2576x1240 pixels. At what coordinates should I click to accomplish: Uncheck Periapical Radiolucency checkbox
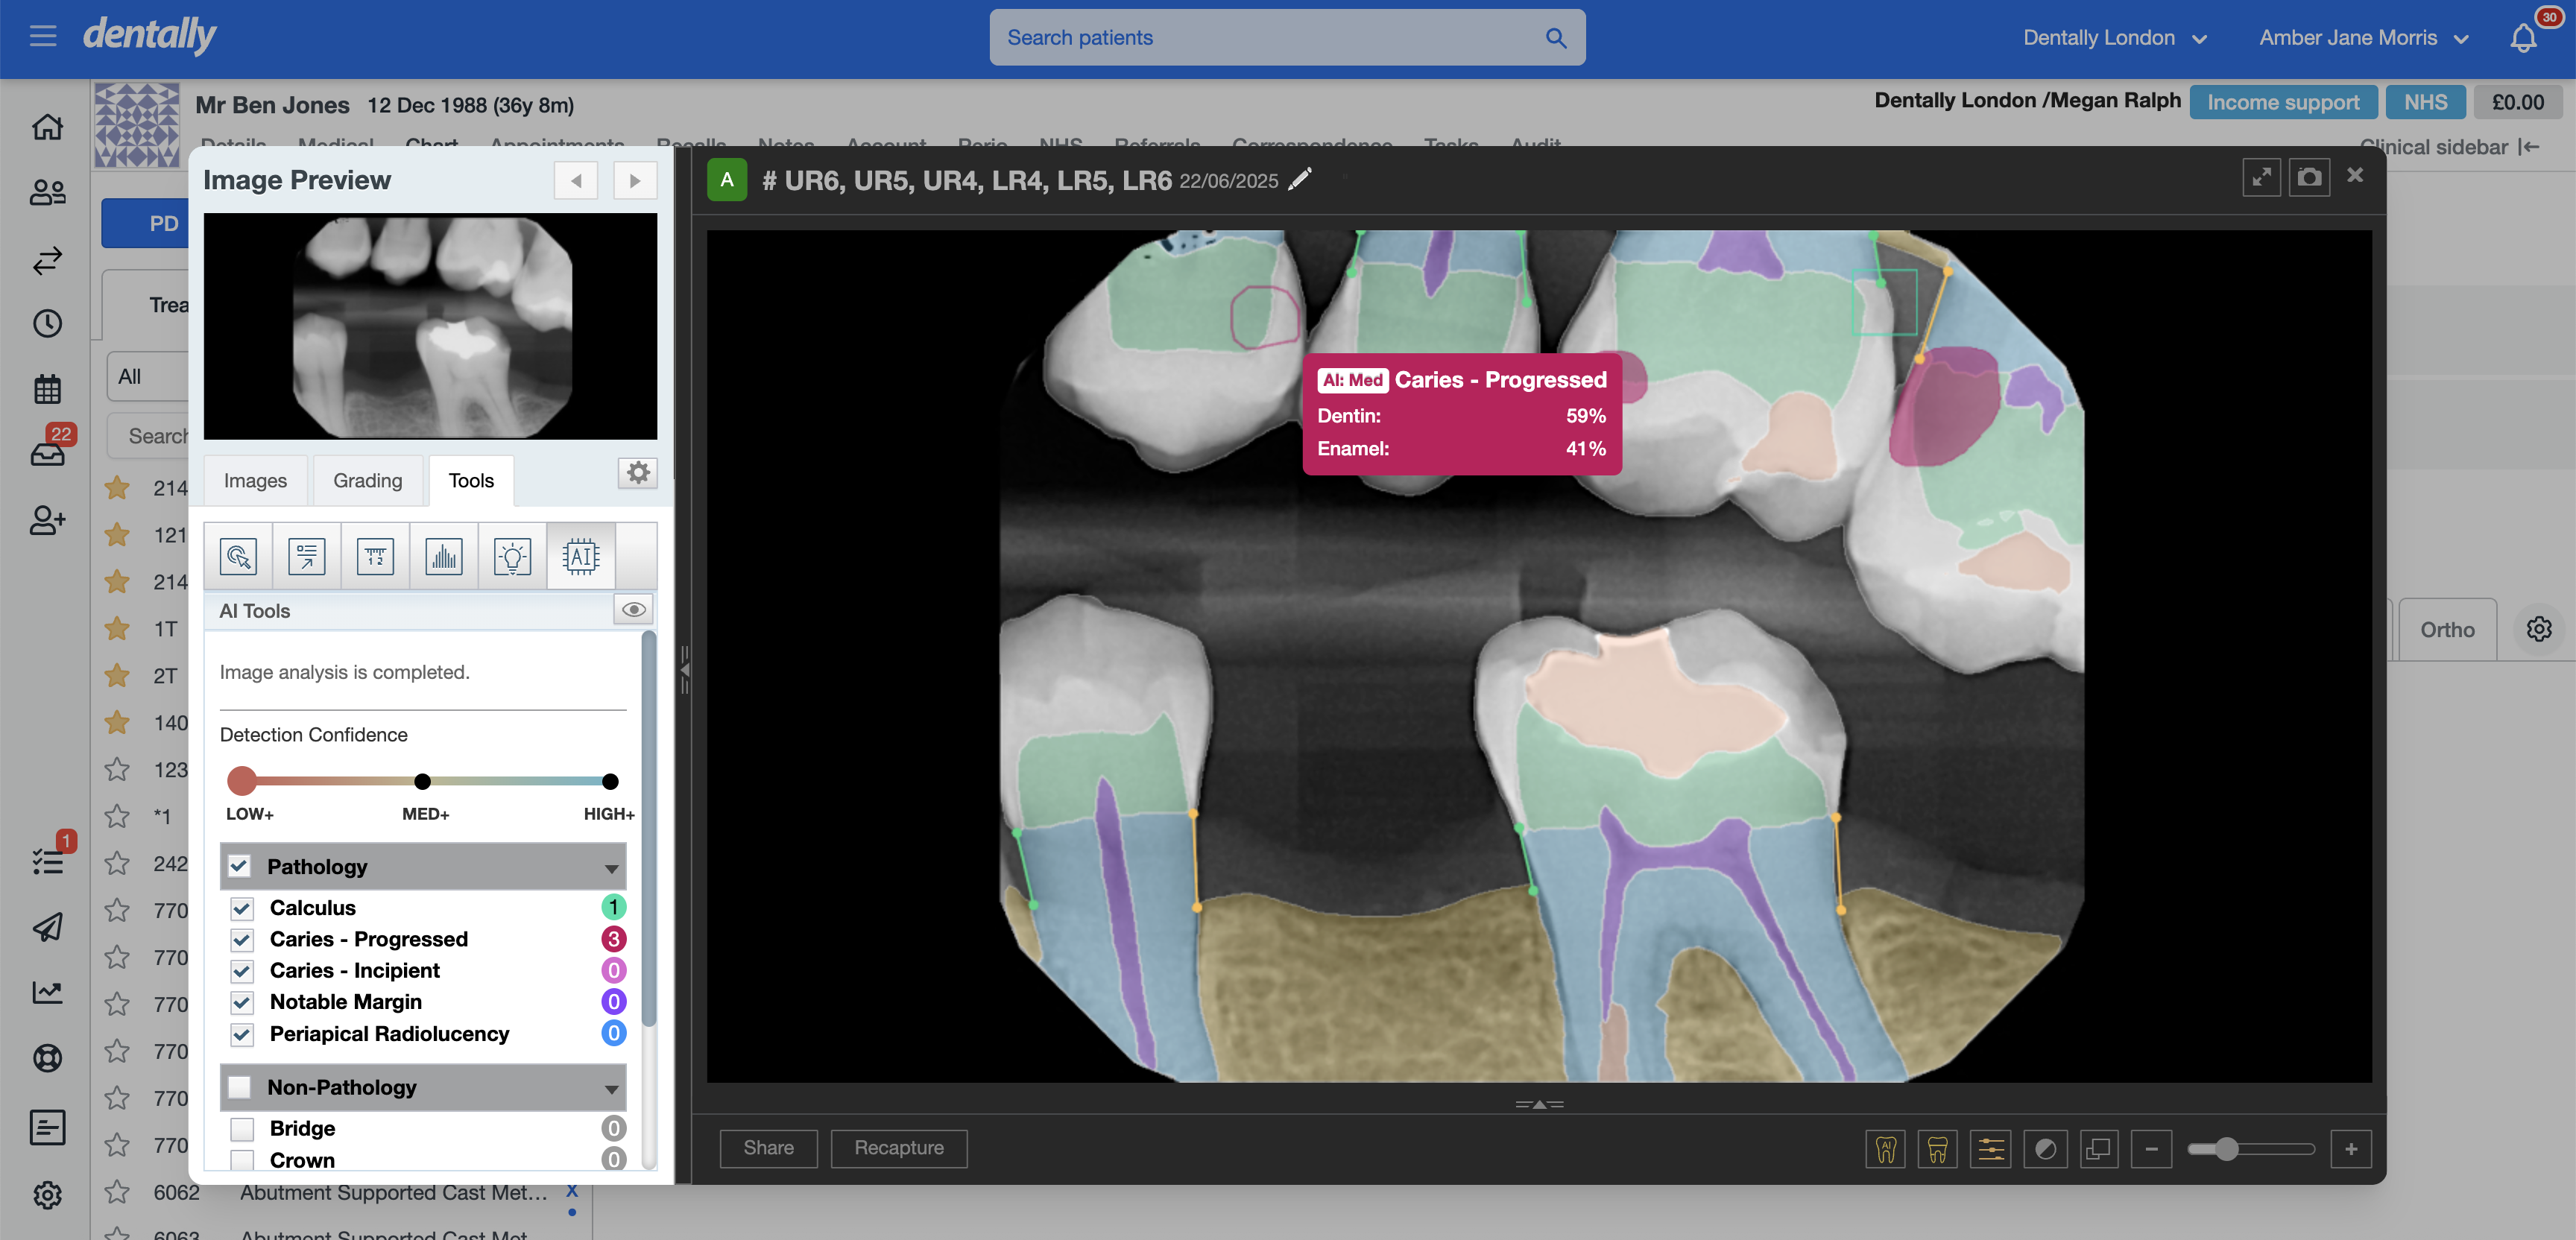[x=241, y=1034]
